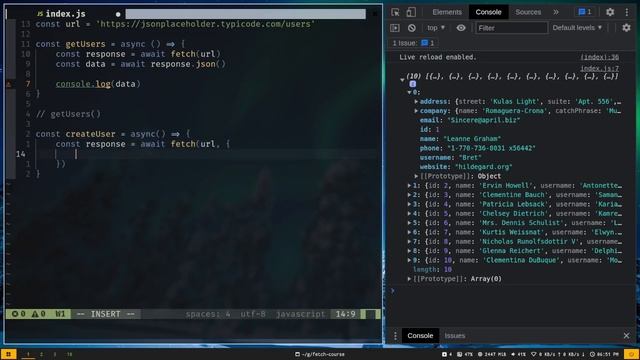The width and height of the screenshot is (640, 360).
Task: Select the Console tab in the bottom drawer
Action: point(420,336)
